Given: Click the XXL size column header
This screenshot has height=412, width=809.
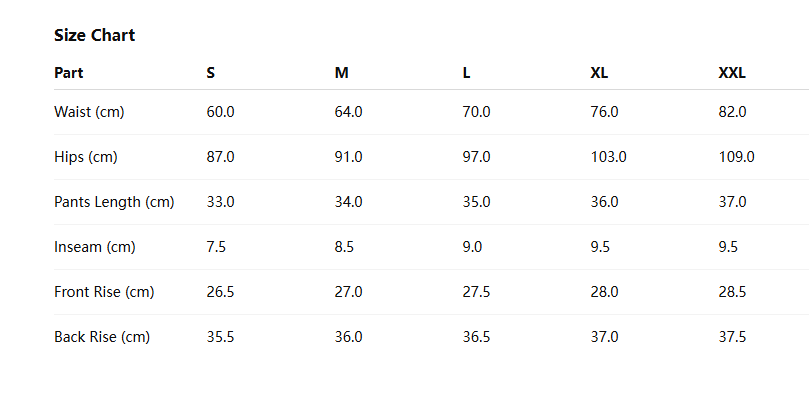Looking at the screenshot, I should pyautogui.click(x=732, y=73).
